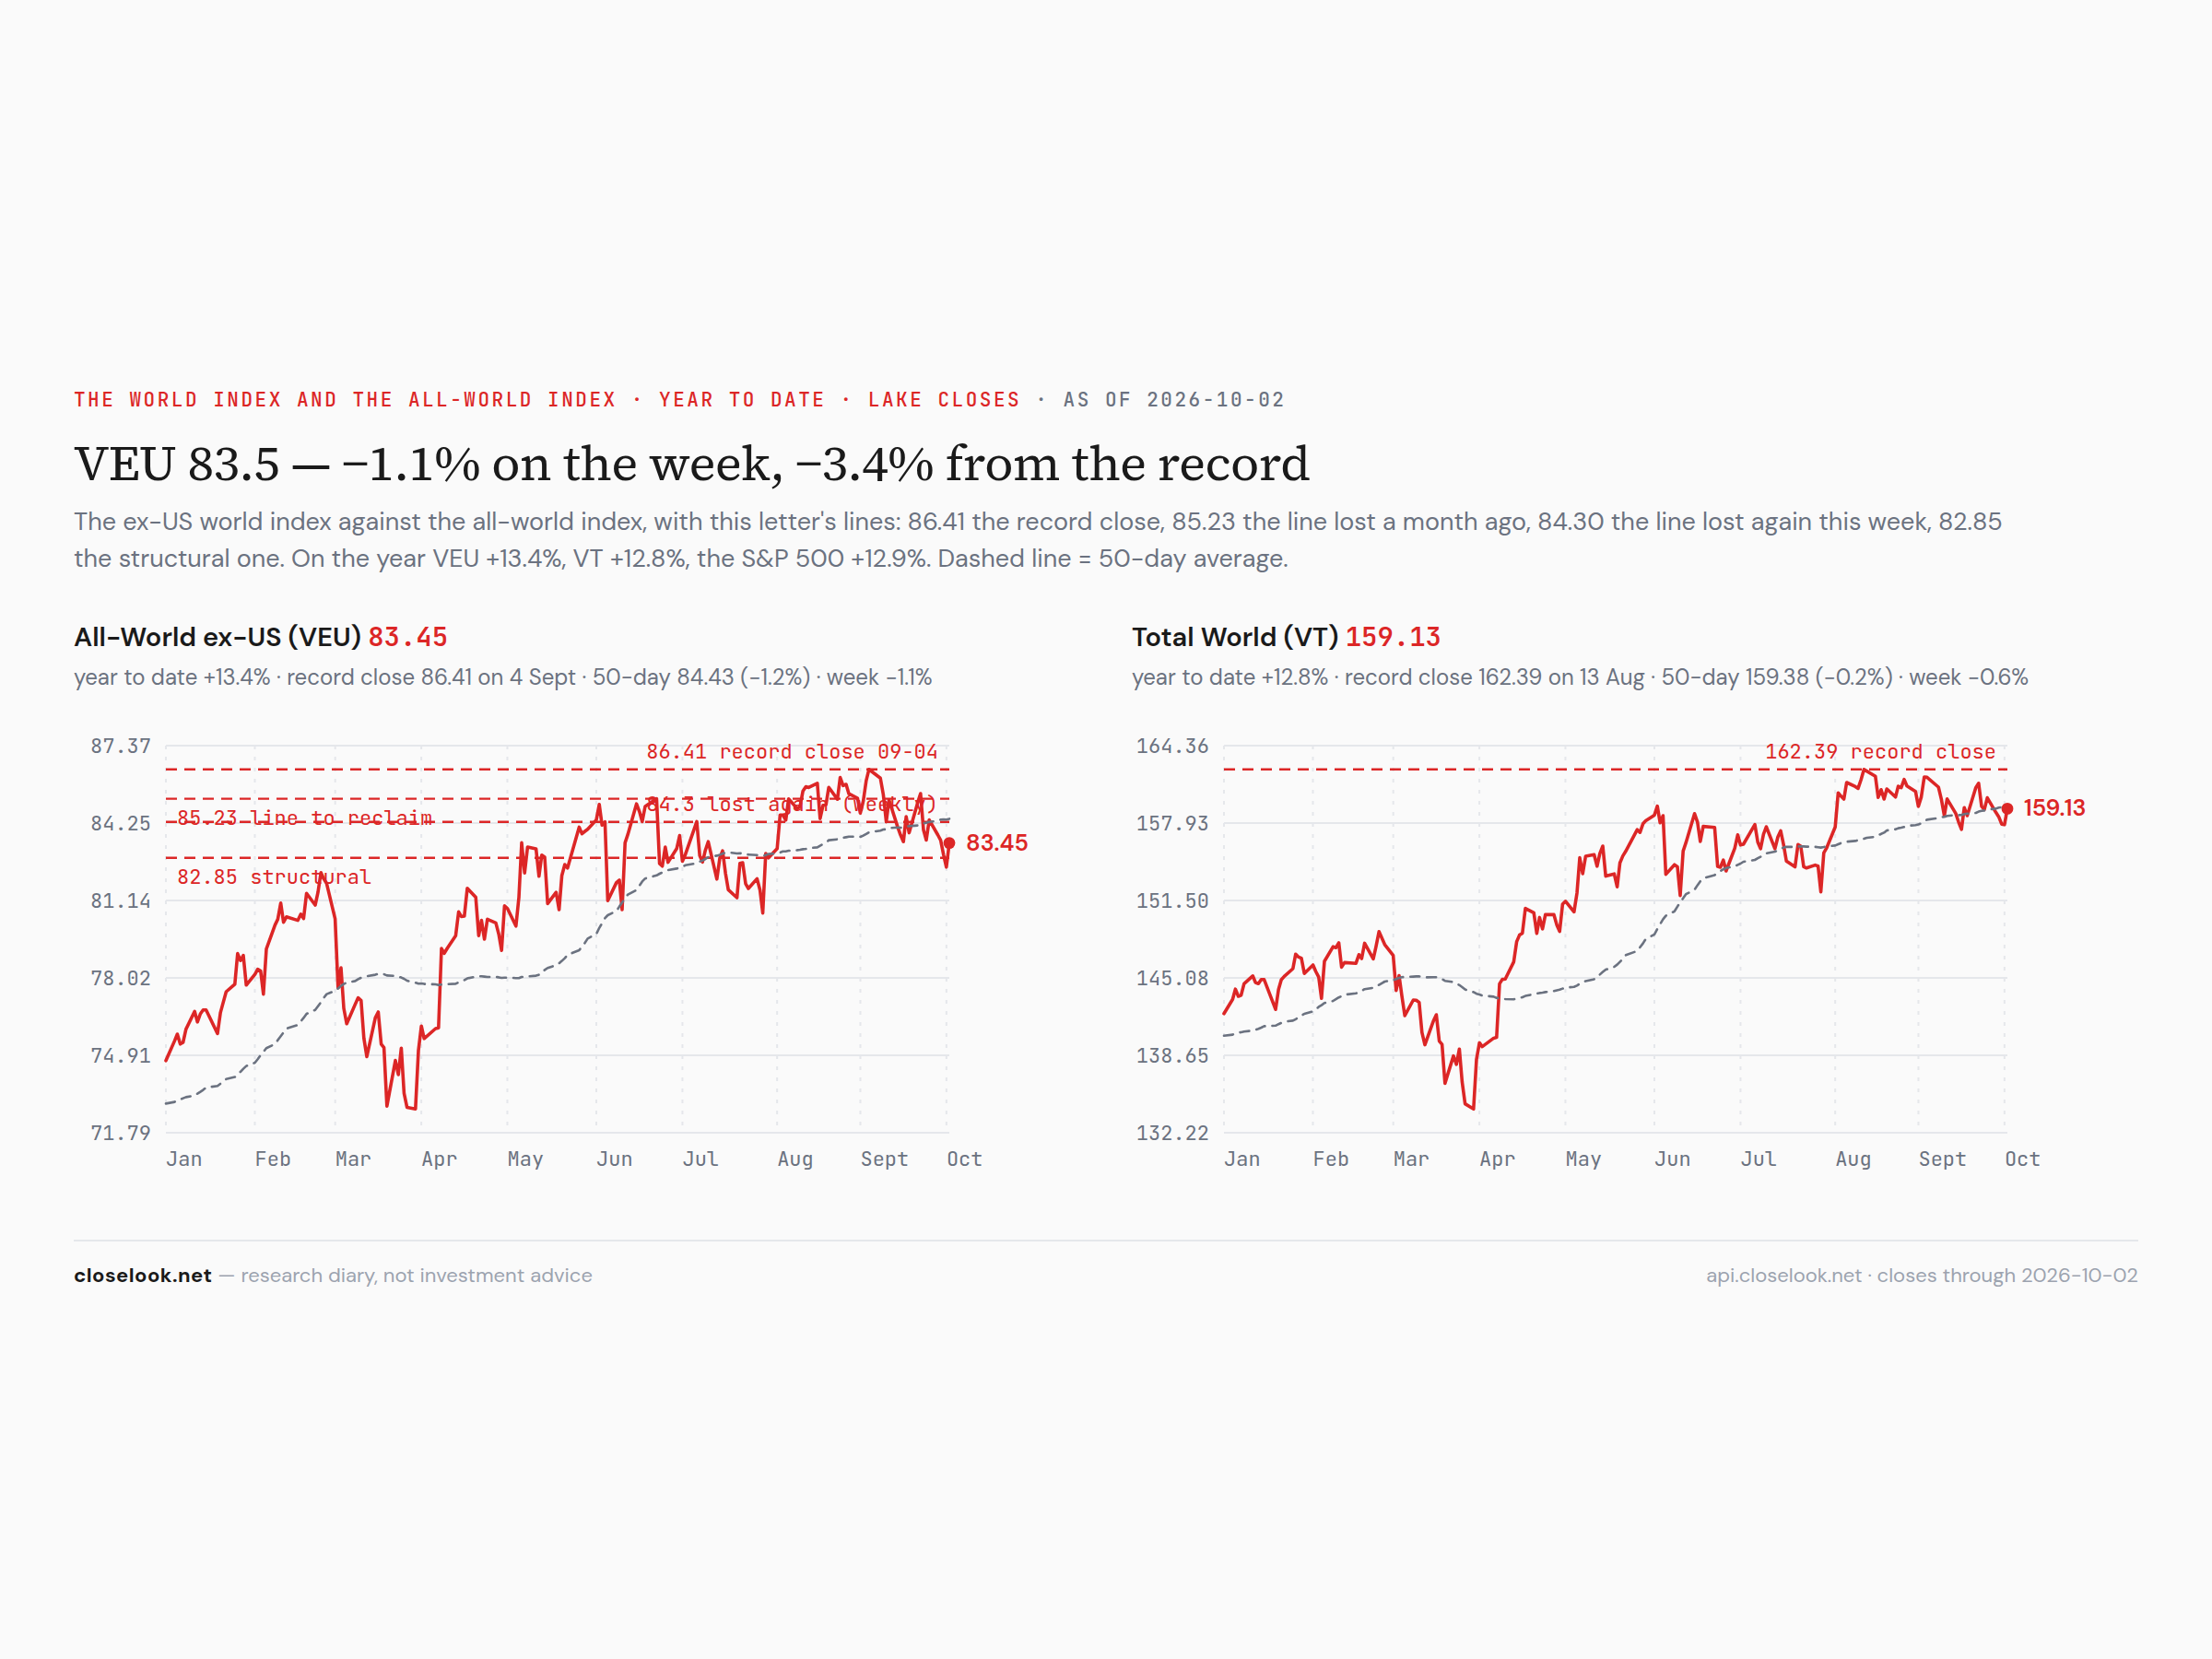
Task: Click the VT 159.13 price in the panel title
Action: click(1393, 637)
